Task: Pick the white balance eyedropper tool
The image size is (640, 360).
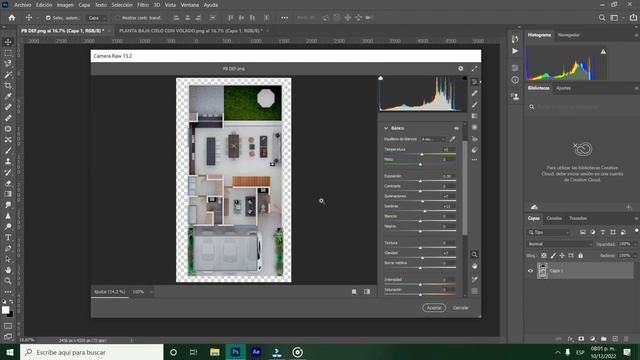Action: click(x=452, y=139)
